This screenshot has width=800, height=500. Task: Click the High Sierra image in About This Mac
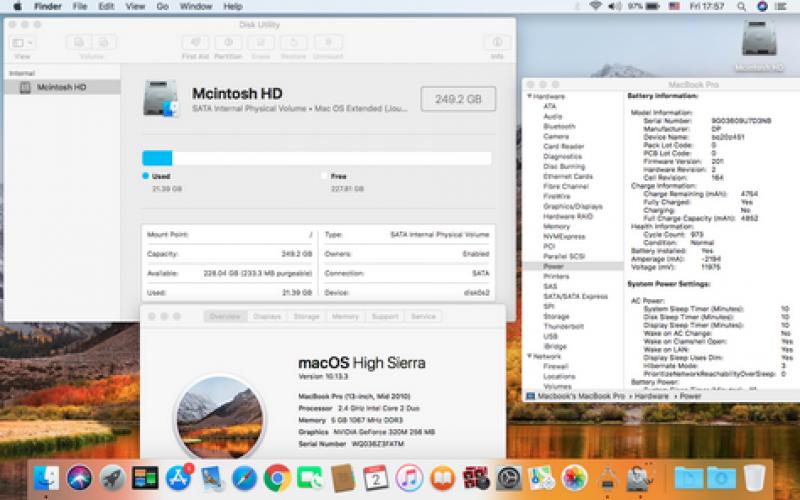(220, 417)
